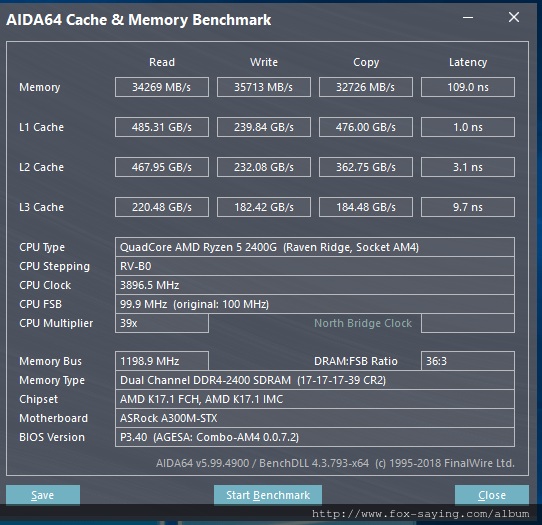
Task: Select Memory Read value 34269 MB/s
Action: 162,87
